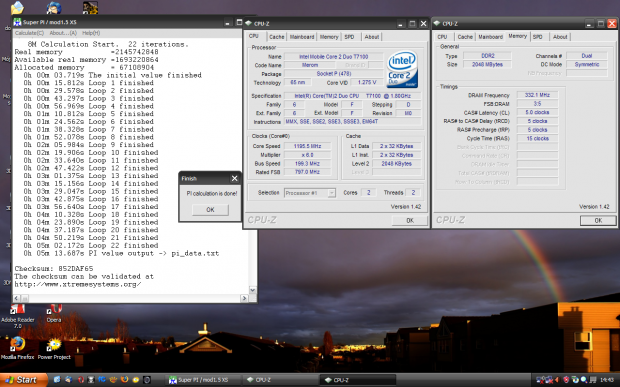
Task: Open the Help(H) menu in Super PI
Action: (91, 33)
